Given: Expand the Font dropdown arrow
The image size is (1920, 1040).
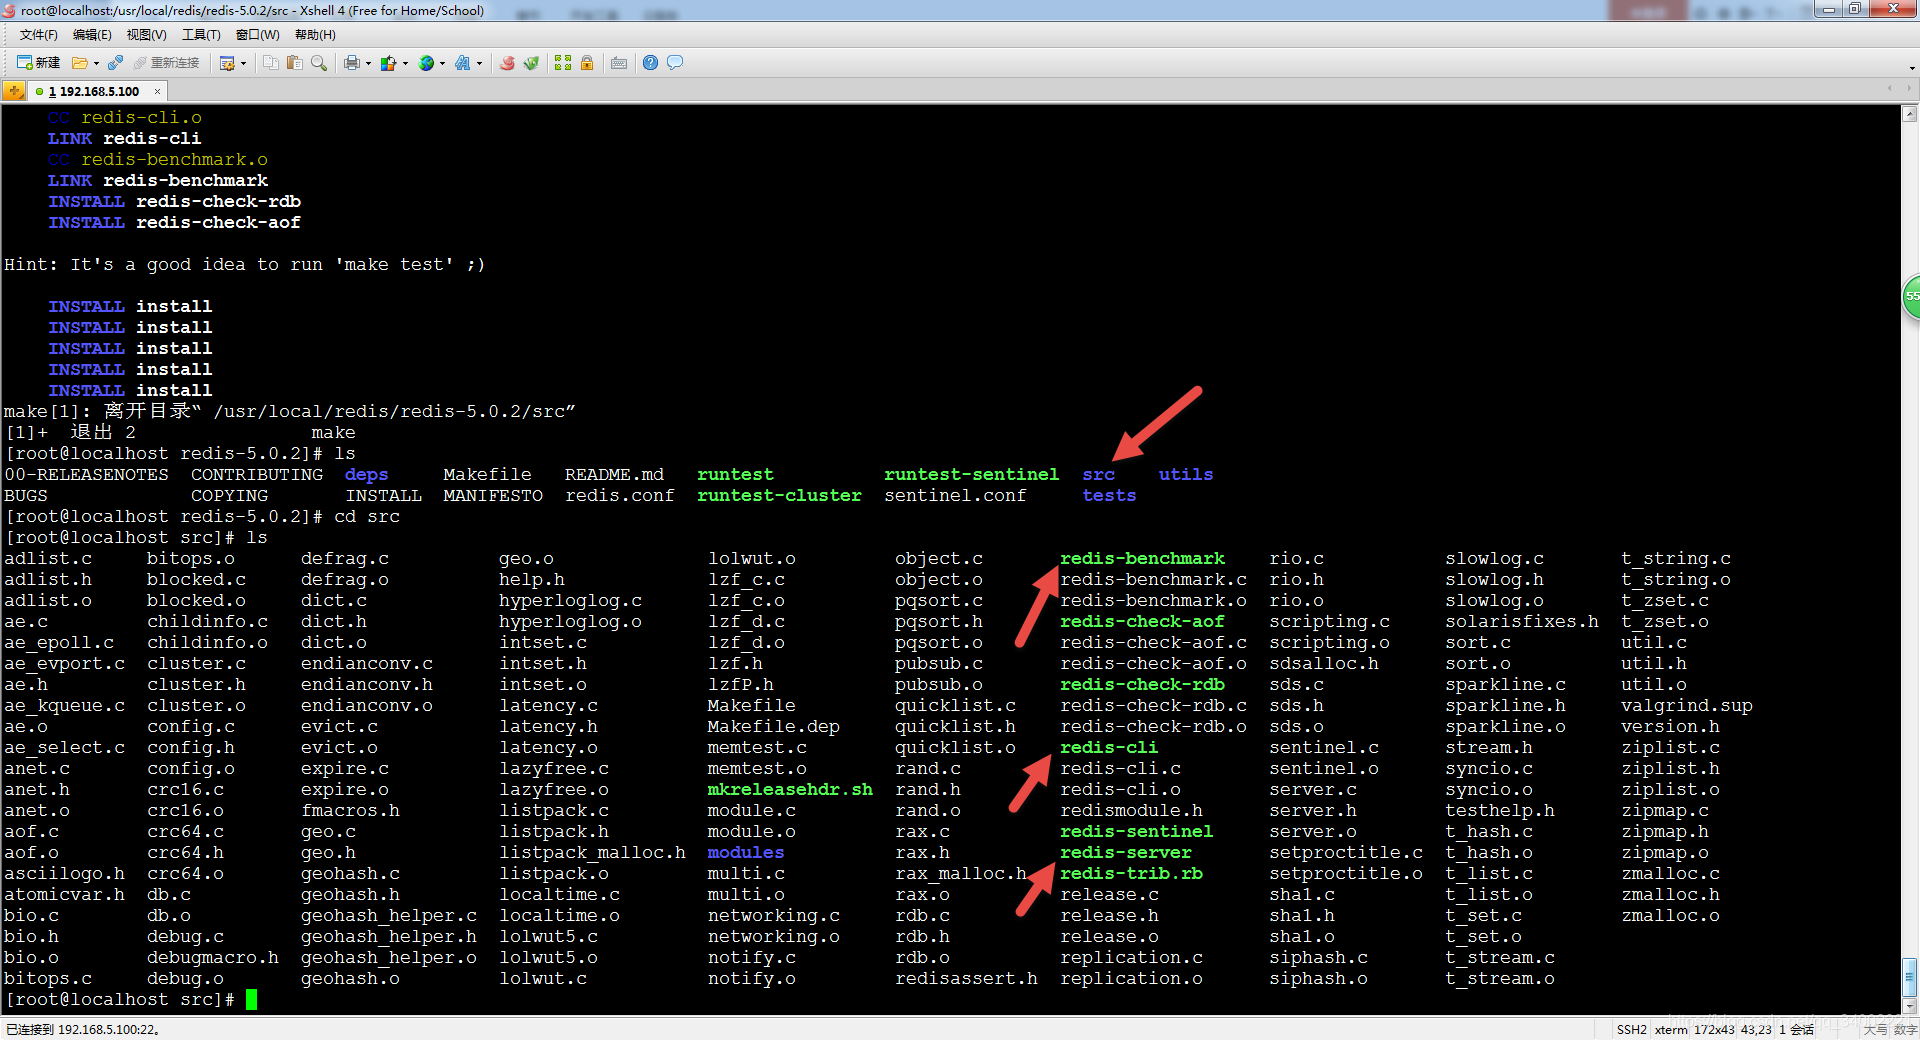Looking at the screenshot, I should tap(479, 63).
